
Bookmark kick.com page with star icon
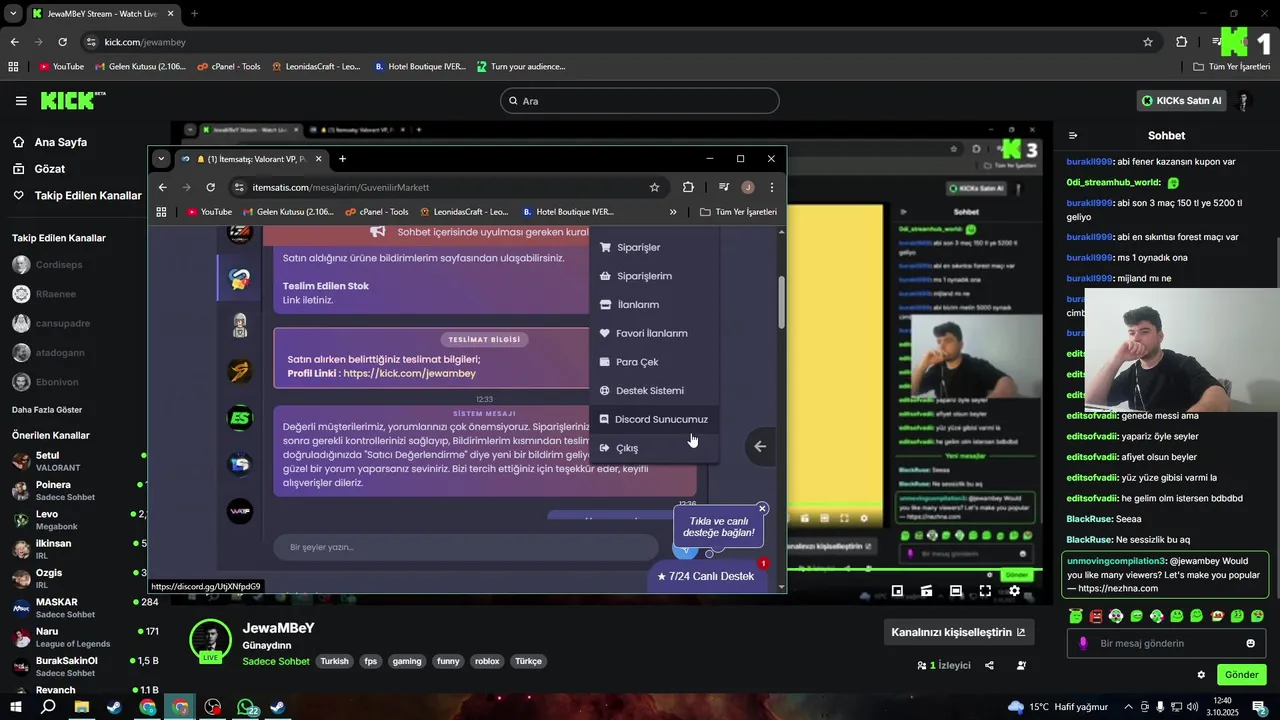point(1148,42)
